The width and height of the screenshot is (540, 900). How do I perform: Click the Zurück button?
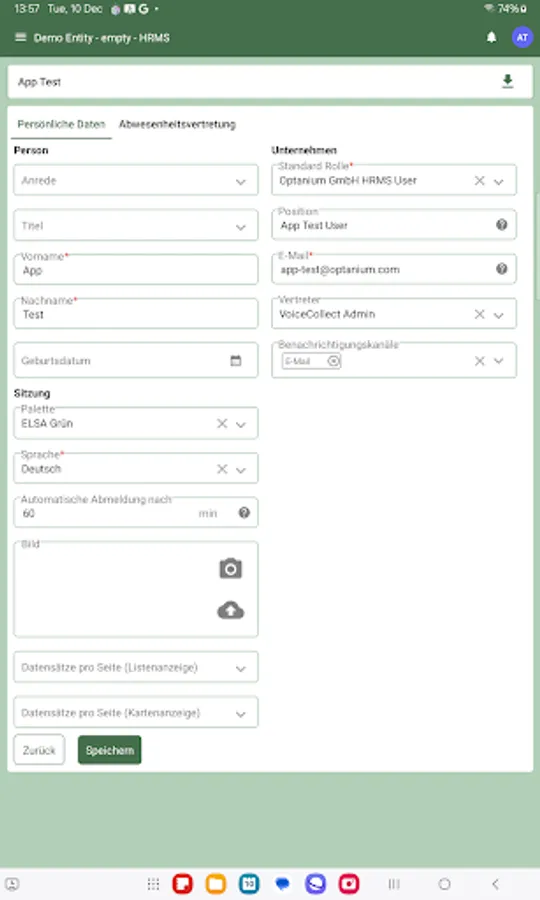39,750
